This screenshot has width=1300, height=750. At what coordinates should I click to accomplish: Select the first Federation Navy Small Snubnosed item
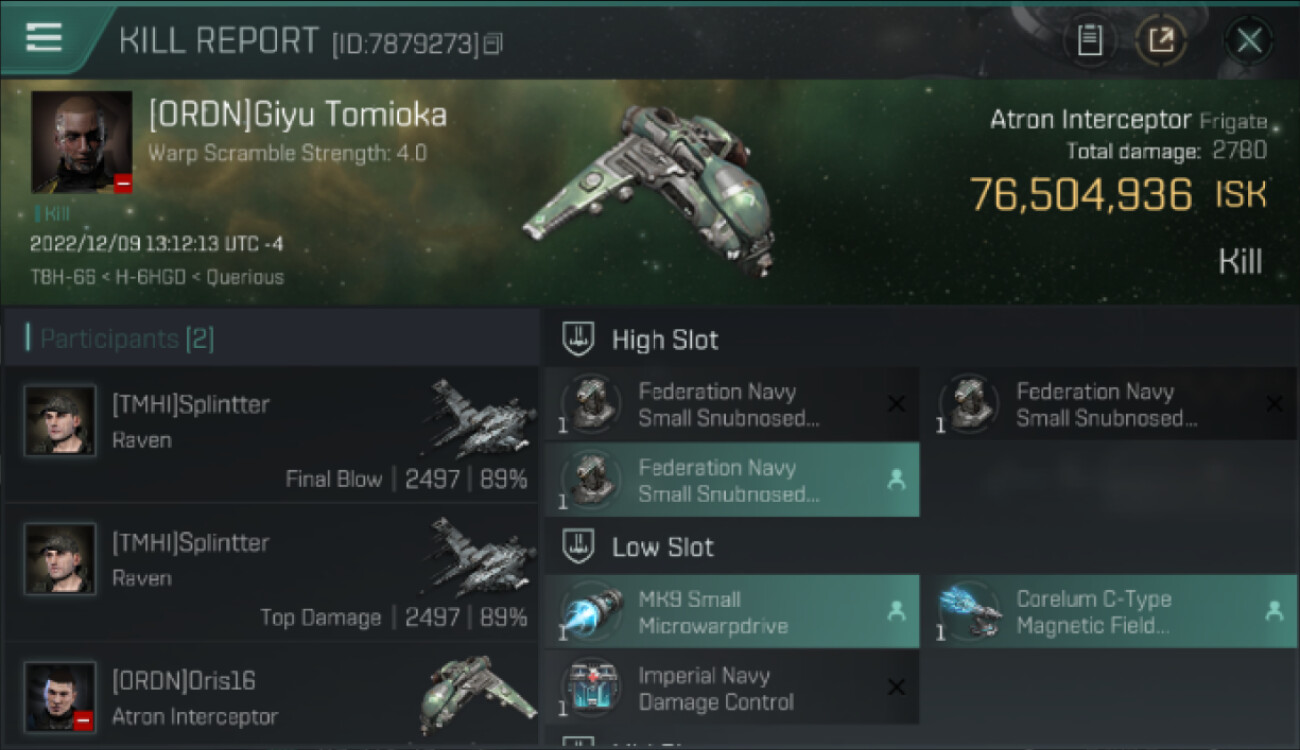[x=730, y=404]
